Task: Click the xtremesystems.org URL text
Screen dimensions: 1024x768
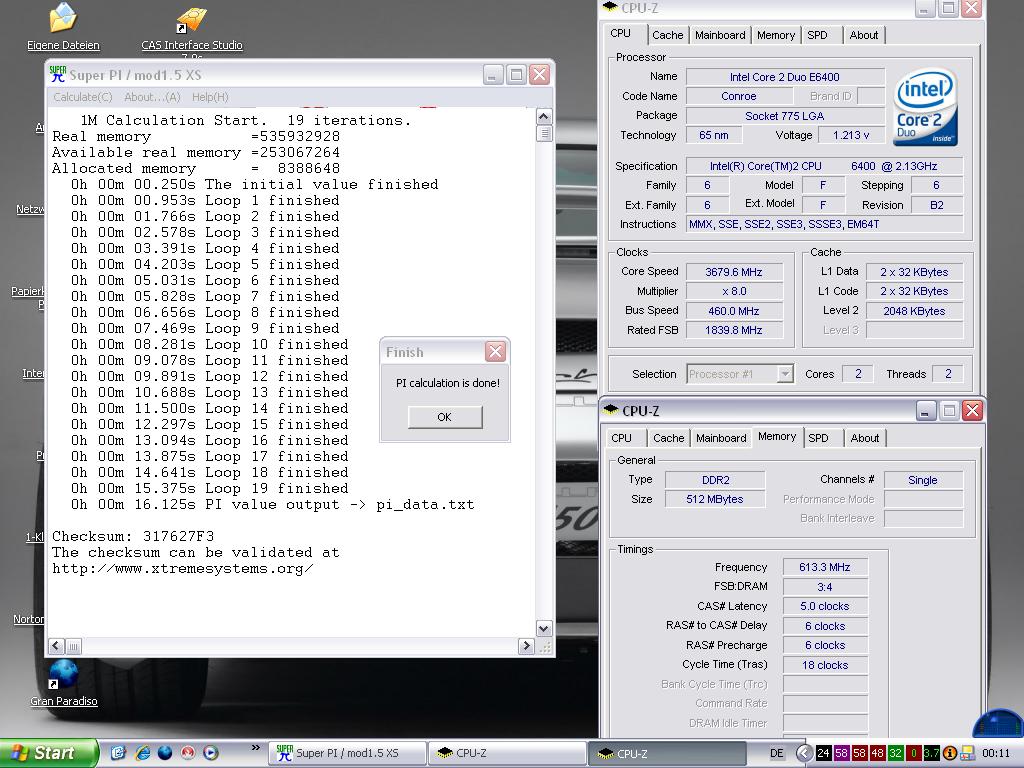Action: (182, 568)
